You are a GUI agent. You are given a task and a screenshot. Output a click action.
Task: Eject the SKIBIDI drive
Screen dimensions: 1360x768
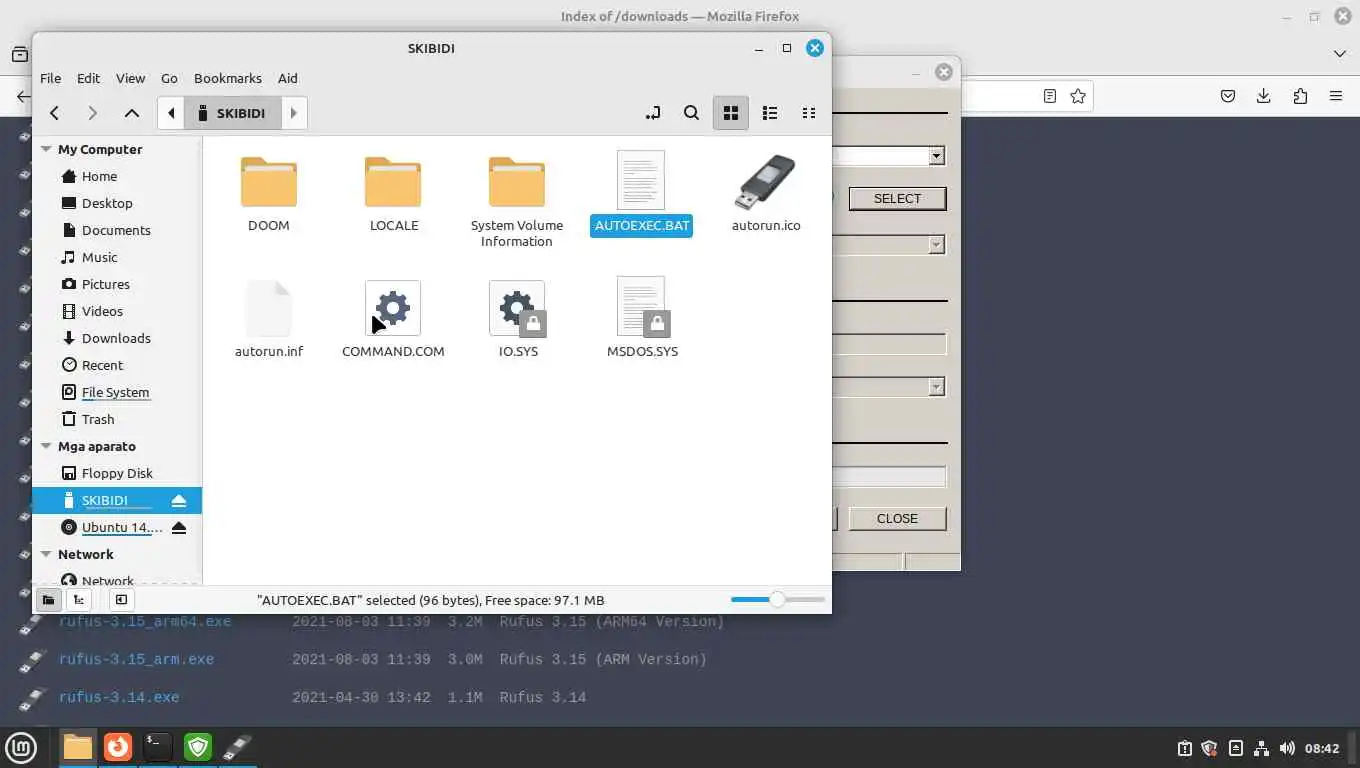[179, 500]
